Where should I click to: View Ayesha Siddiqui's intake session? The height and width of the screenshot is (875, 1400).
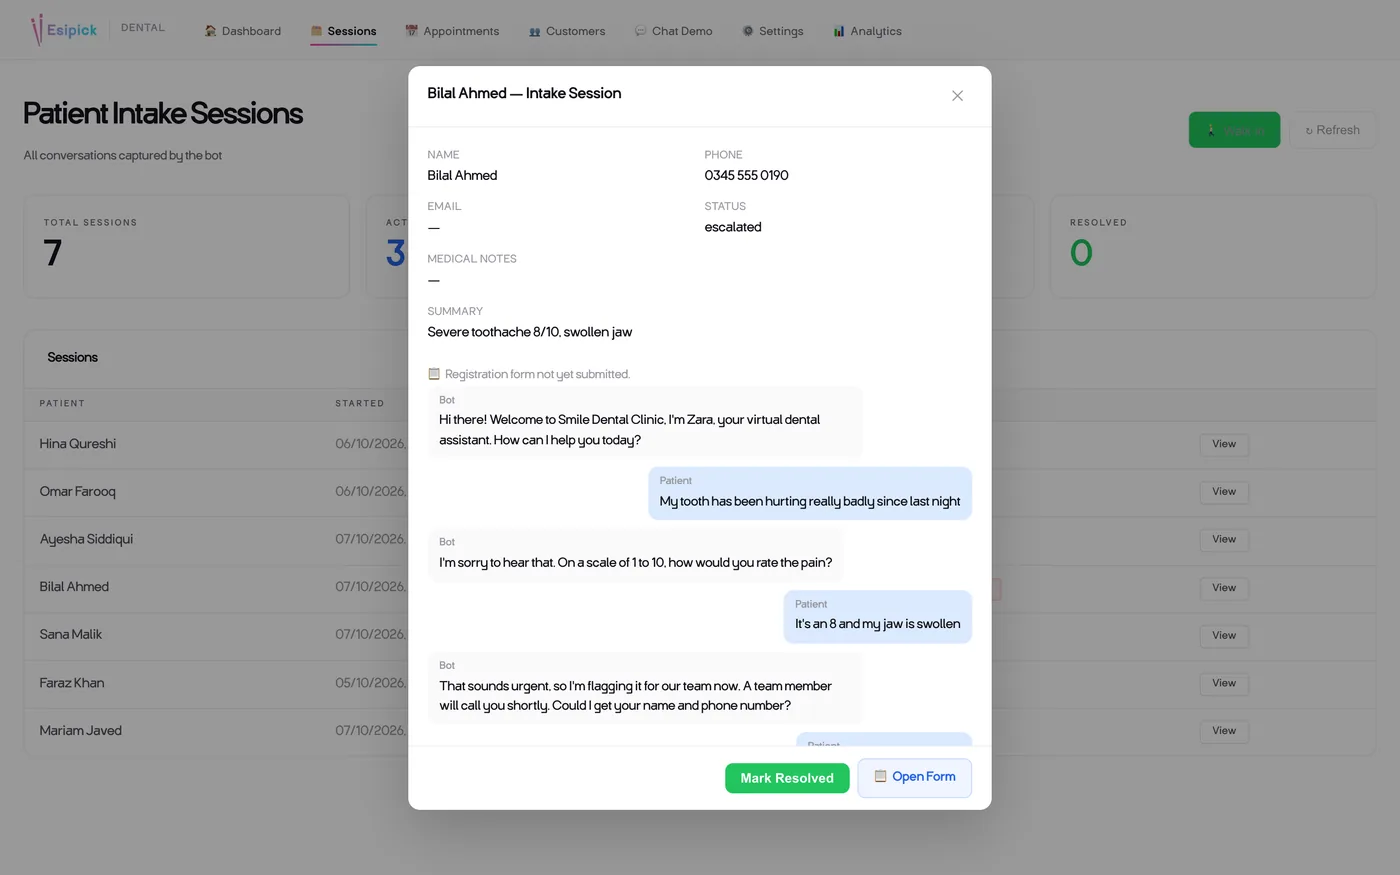pos(1224,540)
